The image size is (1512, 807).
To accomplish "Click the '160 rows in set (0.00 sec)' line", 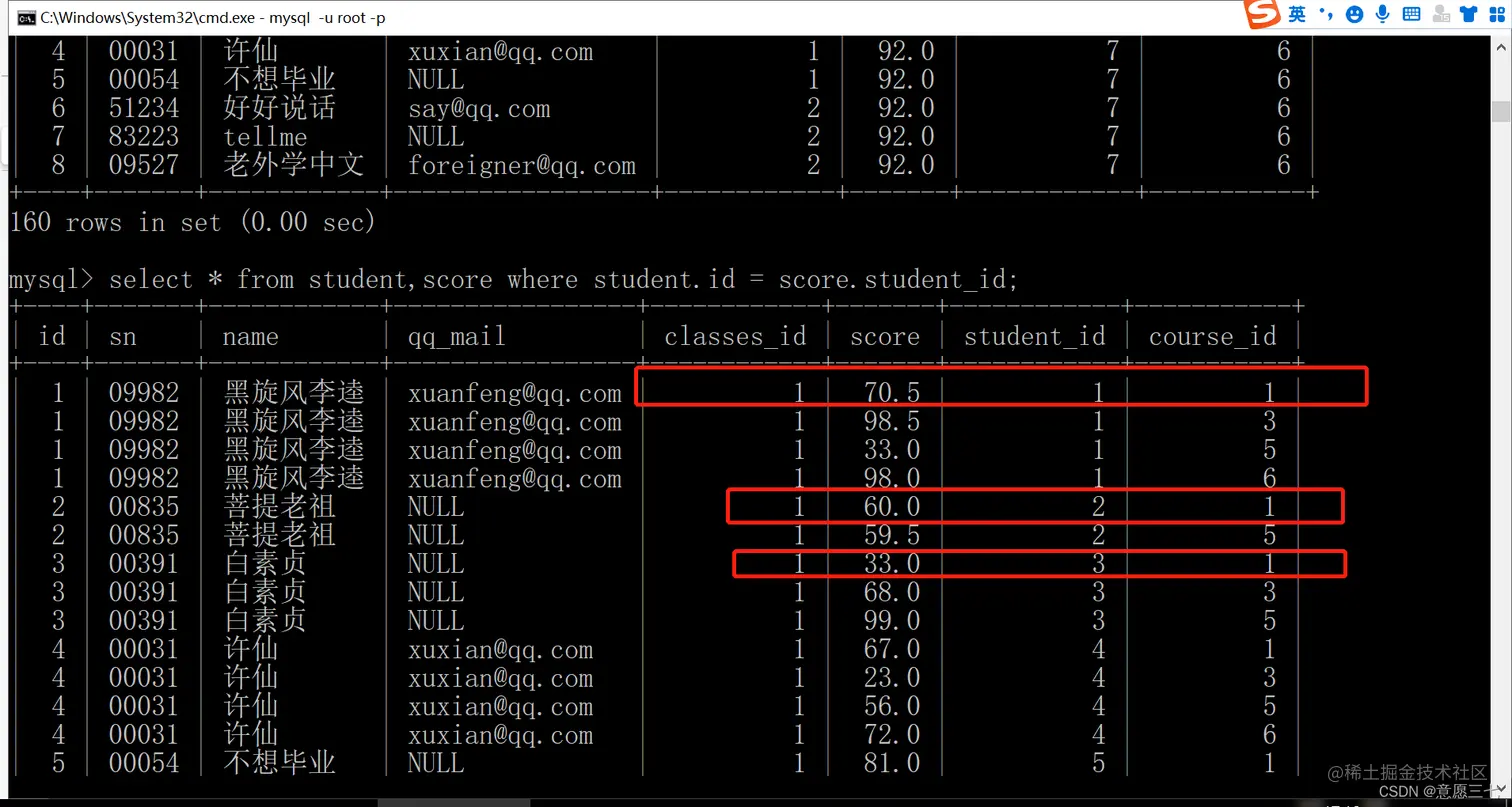I will tap(192, 222).
